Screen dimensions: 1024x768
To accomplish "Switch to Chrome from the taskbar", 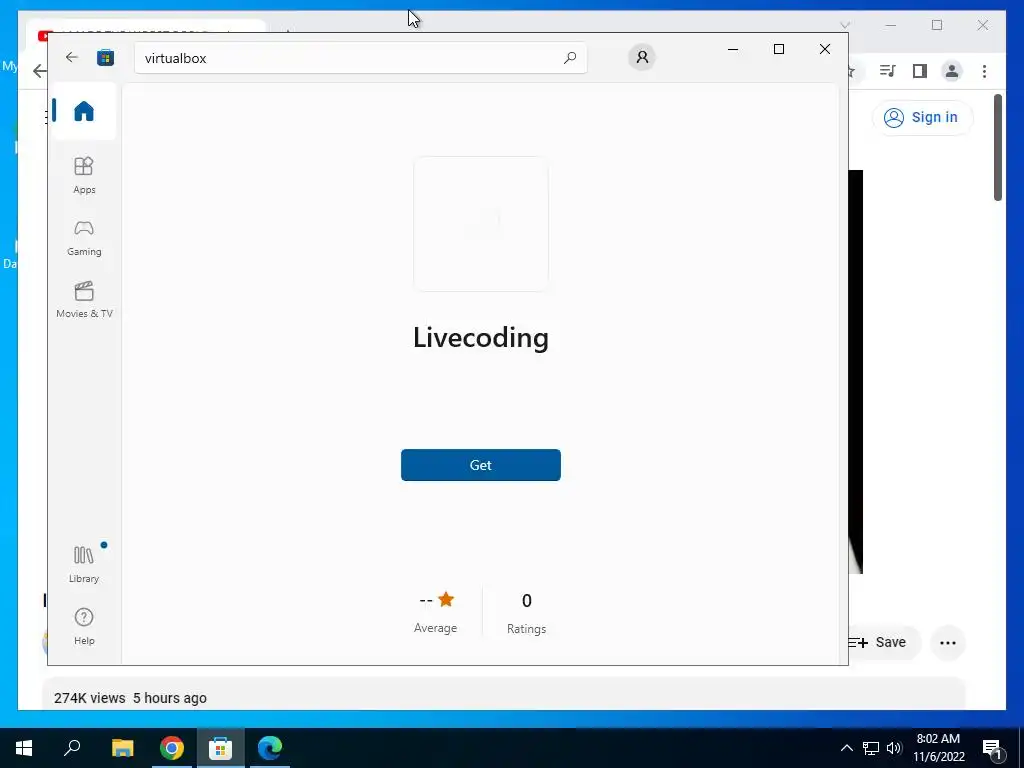I will (x=171, y=748).
